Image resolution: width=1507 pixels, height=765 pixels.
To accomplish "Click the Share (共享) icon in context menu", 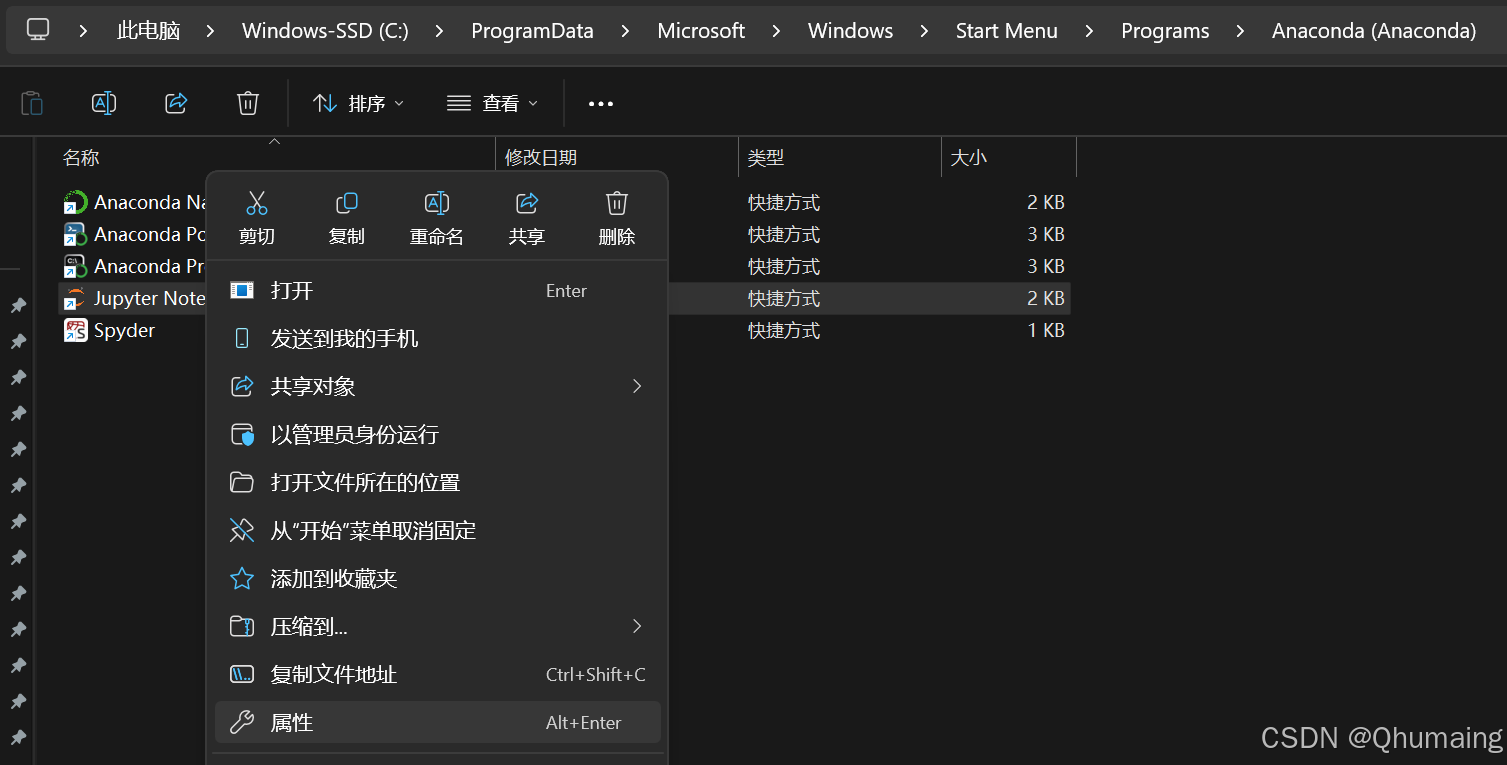I will pyautogui.click(x=527, y=204).
